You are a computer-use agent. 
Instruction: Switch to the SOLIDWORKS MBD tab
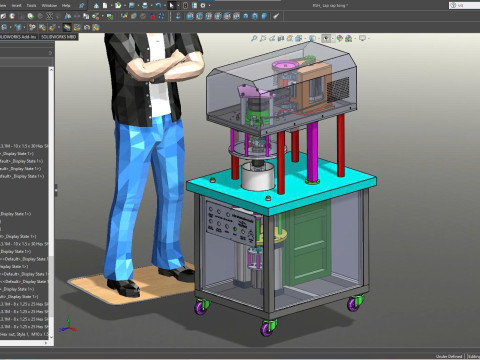click(59, 37)
